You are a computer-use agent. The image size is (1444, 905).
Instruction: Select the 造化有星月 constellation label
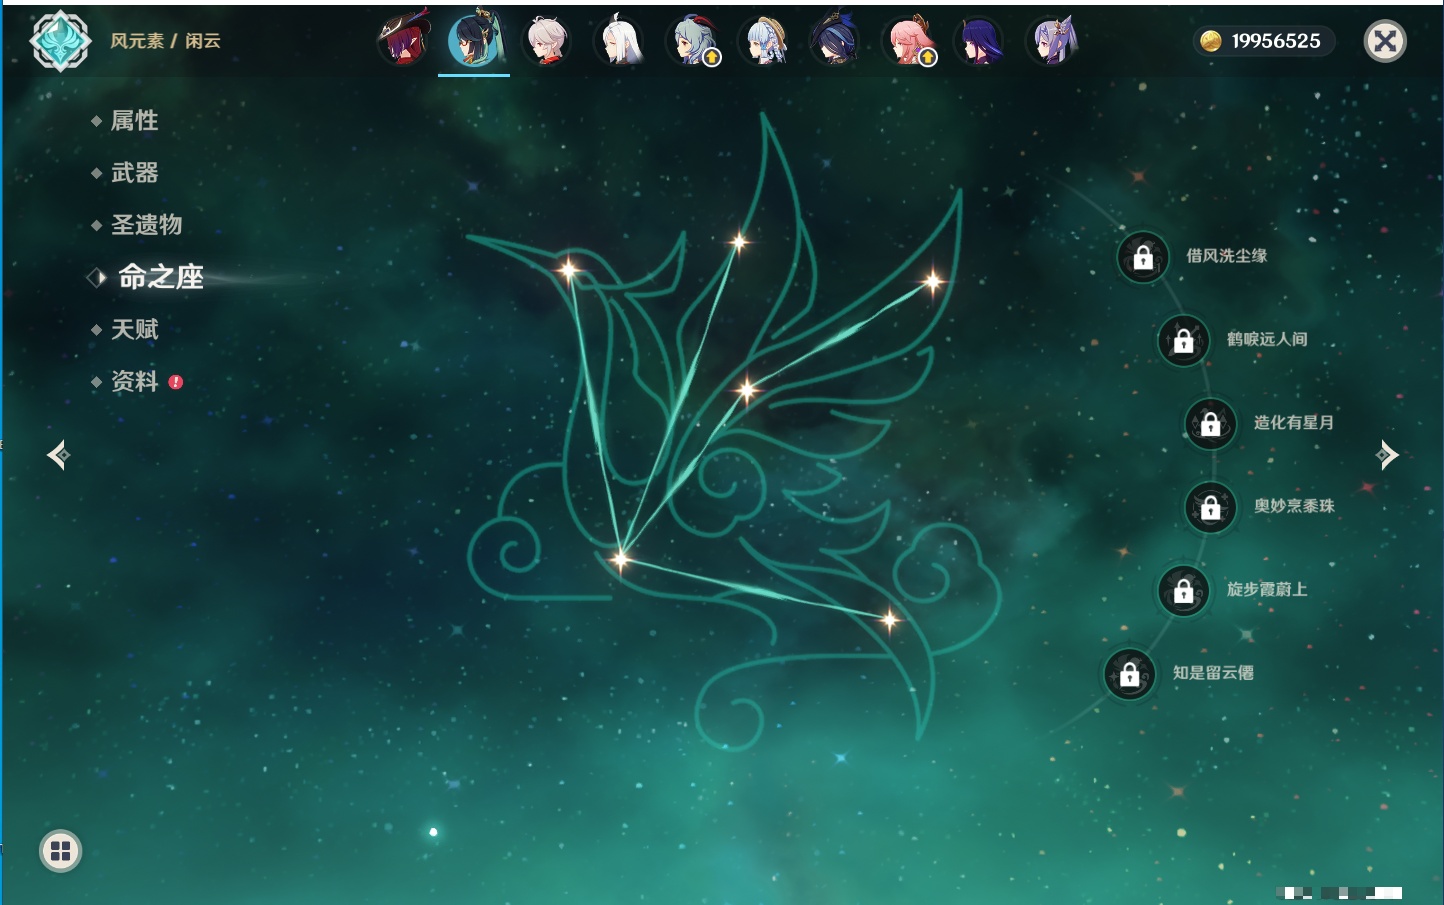(x=1294, y=422)
